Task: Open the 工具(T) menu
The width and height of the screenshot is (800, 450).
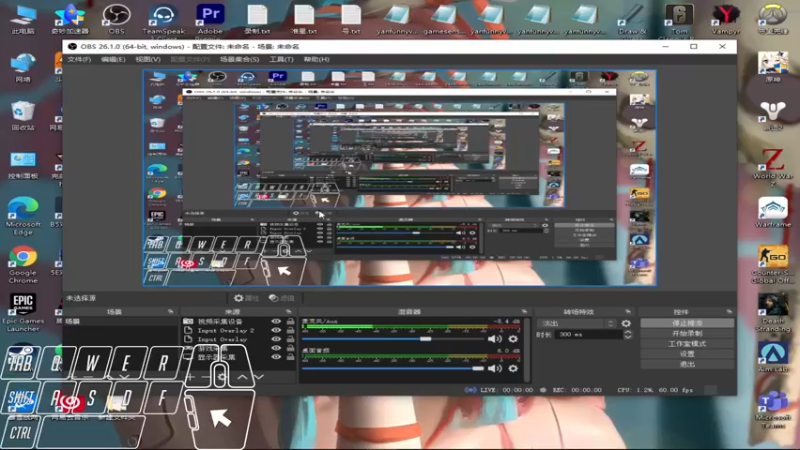Action: [x=281, y=60]
